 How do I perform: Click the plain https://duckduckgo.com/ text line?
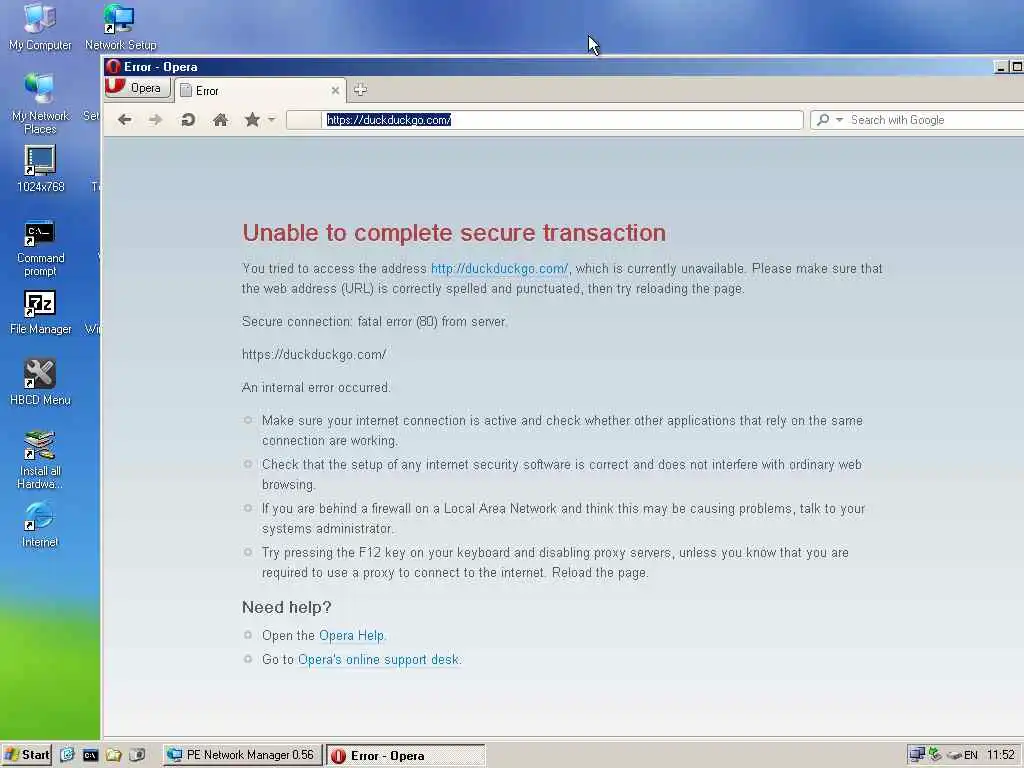point(314,355)
